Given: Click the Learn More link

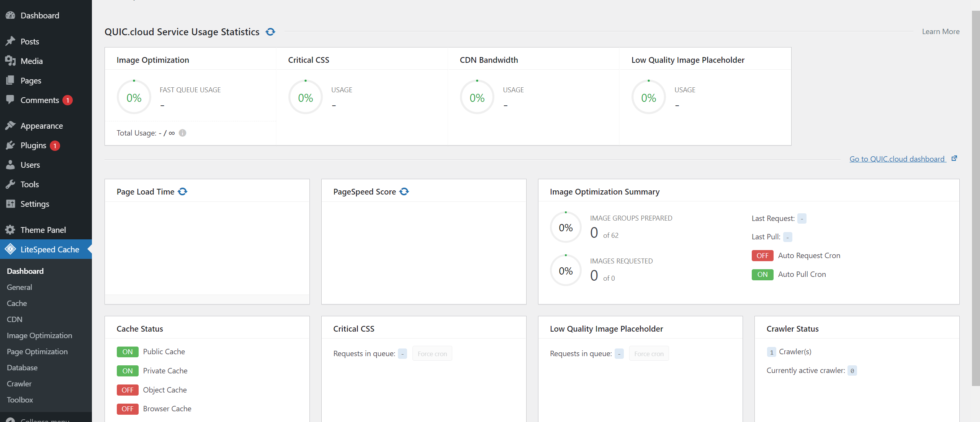Looking at the screenshot, I should (940, 32).
